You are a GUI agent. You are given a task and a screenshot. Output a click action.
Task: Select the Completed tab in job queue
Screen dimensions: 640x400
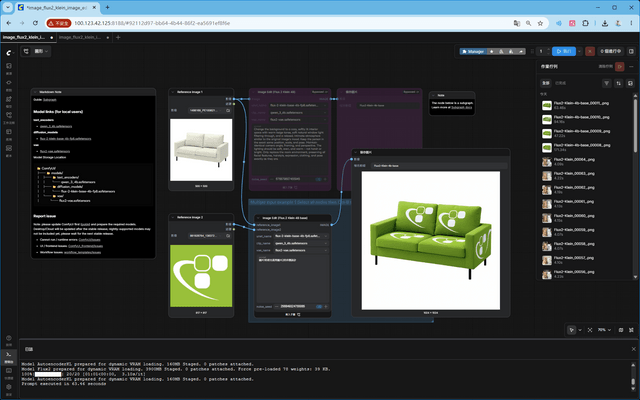[x=560, y=83]
